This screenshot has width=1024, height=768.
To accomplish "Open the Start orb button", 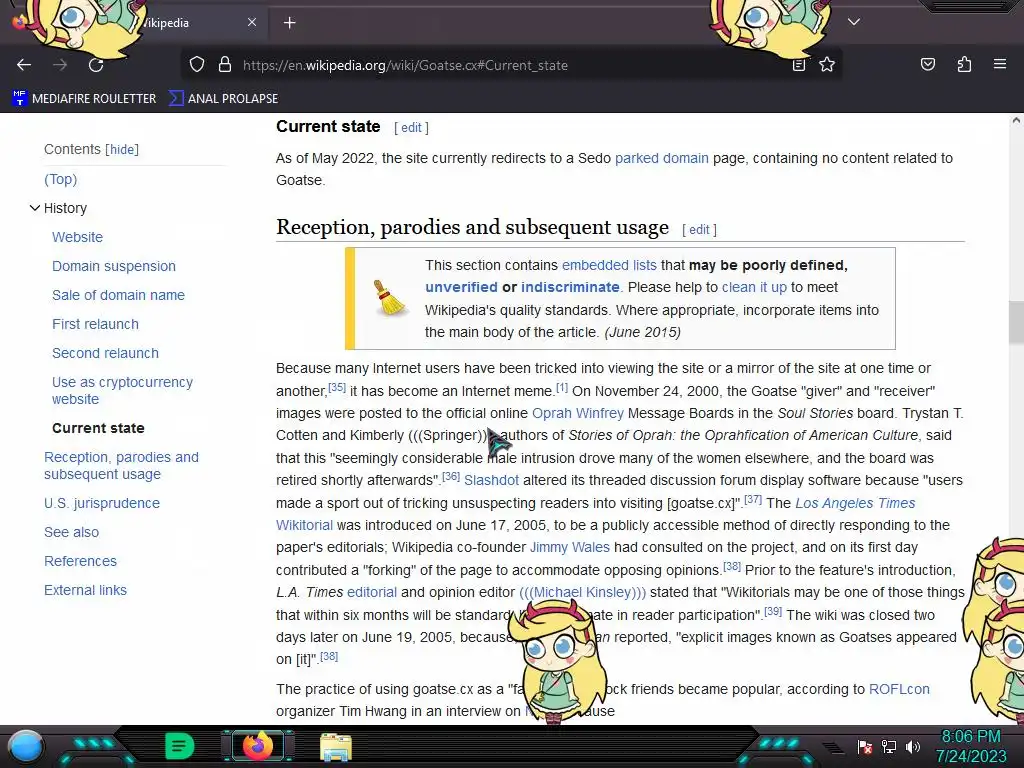I will tap(26, 747).
